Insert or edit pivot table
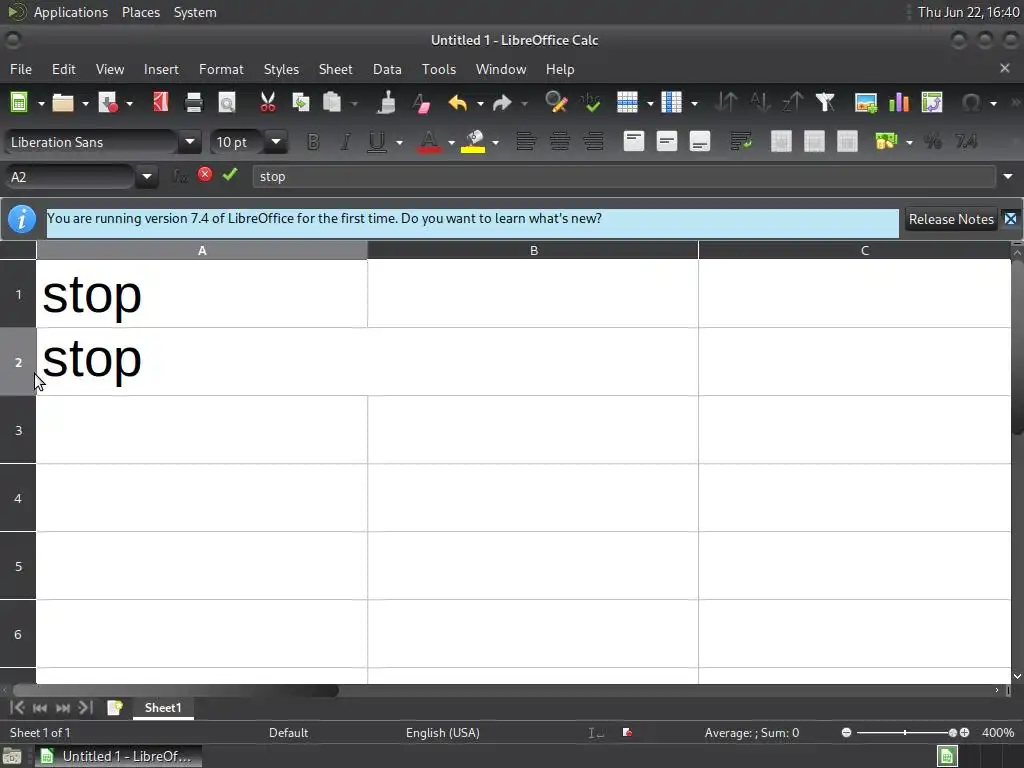Viewport: 1024px width, 768px height. 932,103
